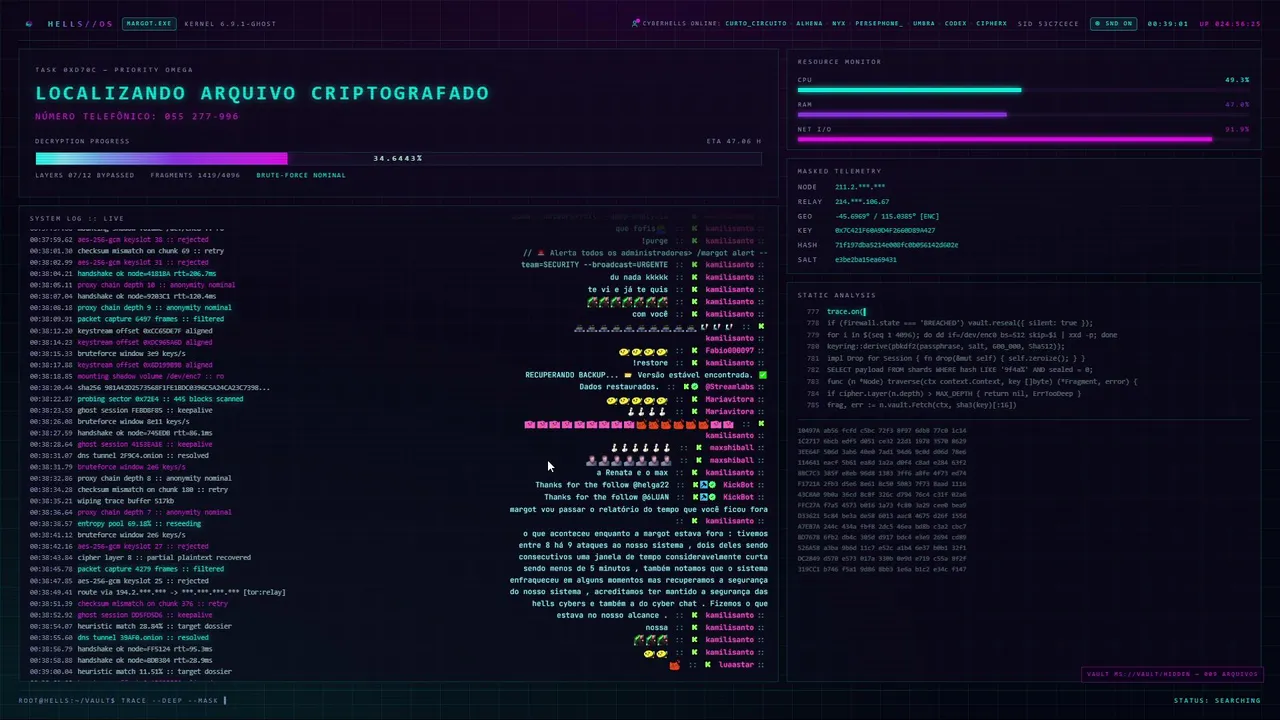This screenshot has height=720, width=1280.
Task: Click the green checkmark after 'Versão estável encontrada'
Action: [763, 375]
